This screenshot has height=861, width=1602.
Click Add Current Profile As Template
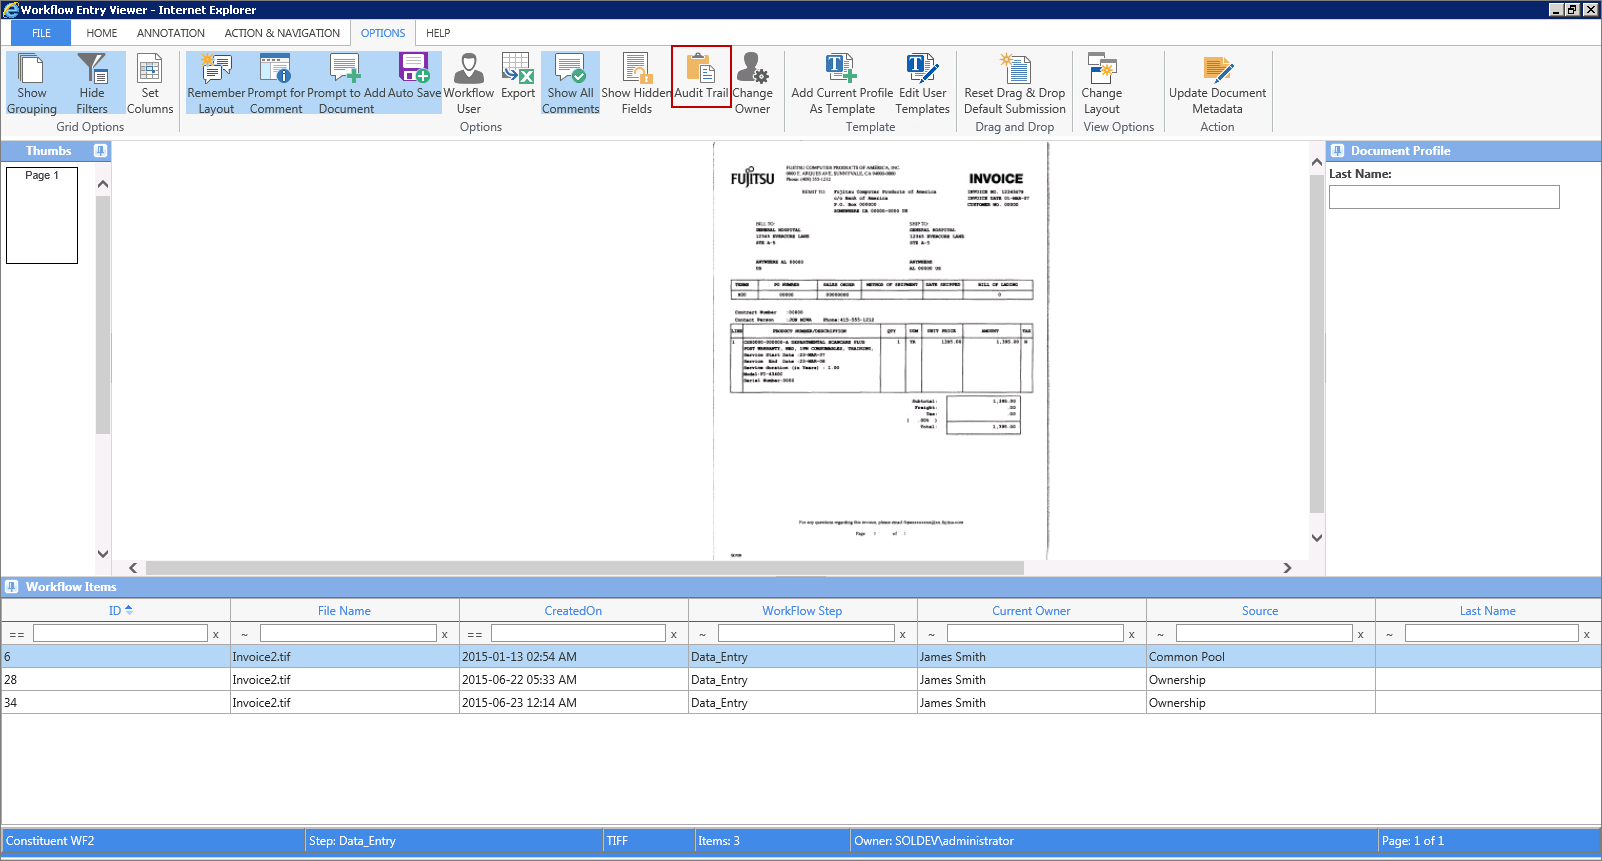click(842, 84)
